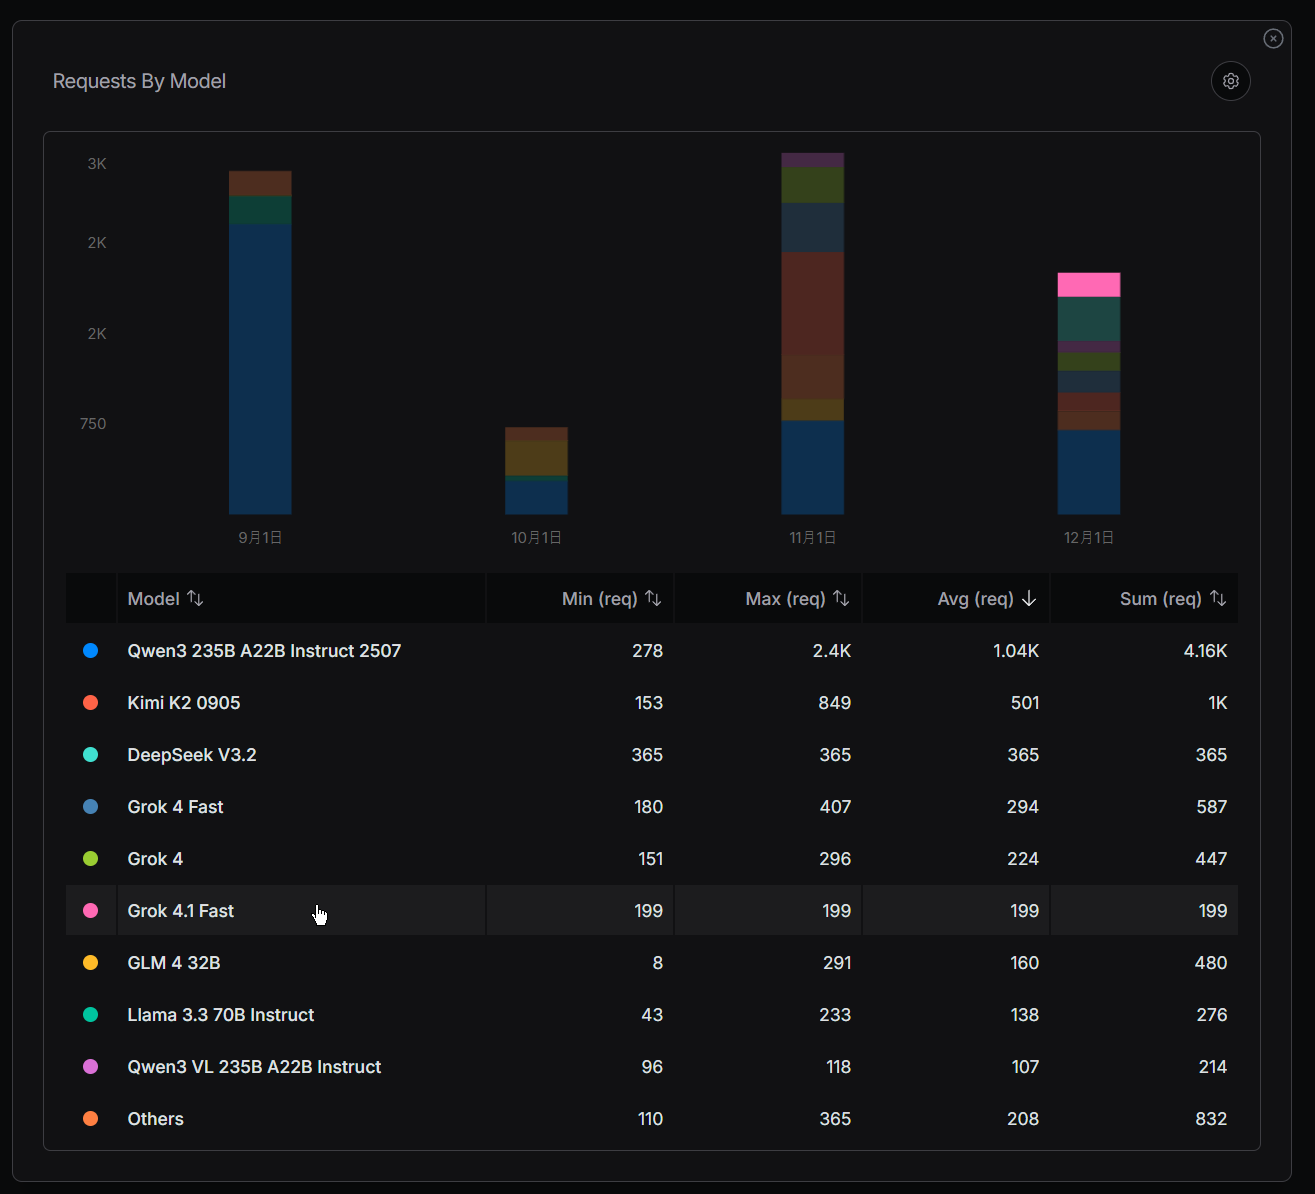
Task: Click the 10月1日 stacked bar
Action: 537,471
